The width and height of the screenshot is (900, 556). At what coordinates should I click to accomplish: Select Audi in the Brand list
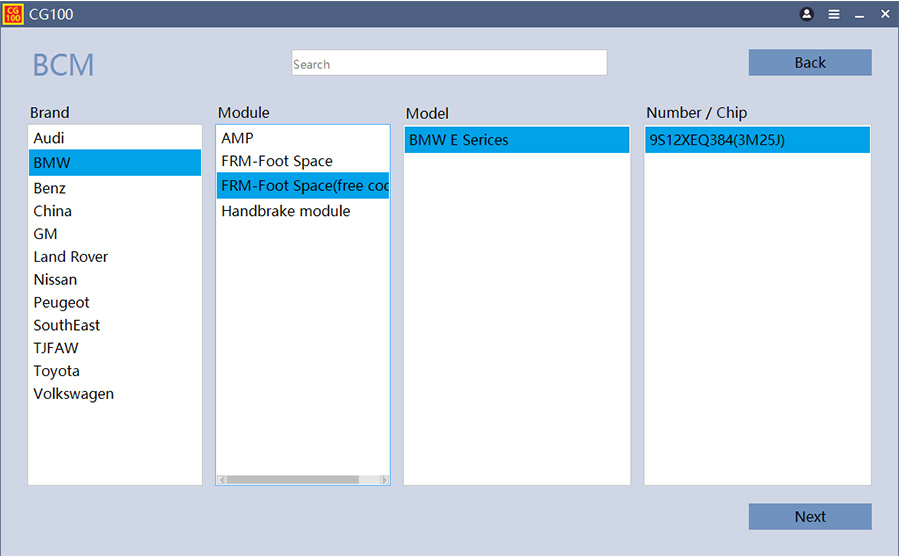tap(49, 138)
